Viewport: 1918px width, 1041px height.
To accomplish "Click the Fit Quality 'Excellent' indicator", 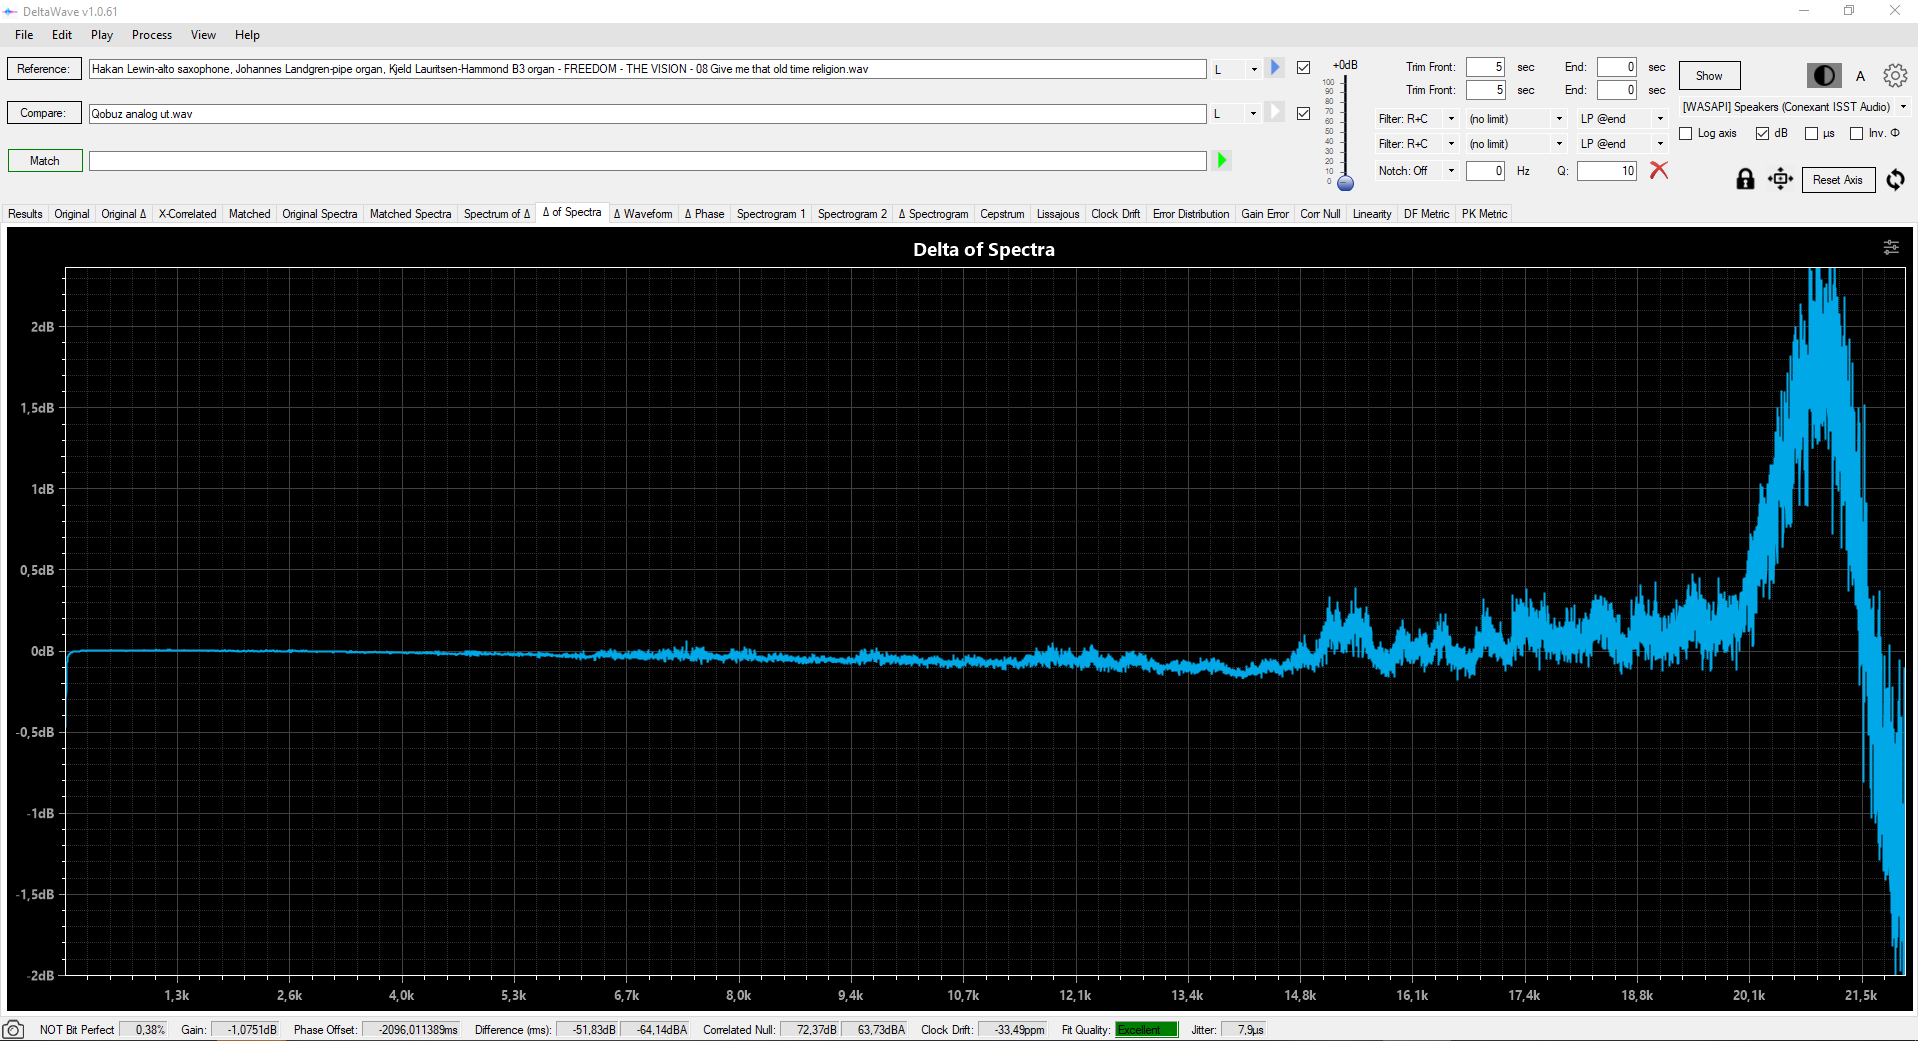I will (1147, 1029).
